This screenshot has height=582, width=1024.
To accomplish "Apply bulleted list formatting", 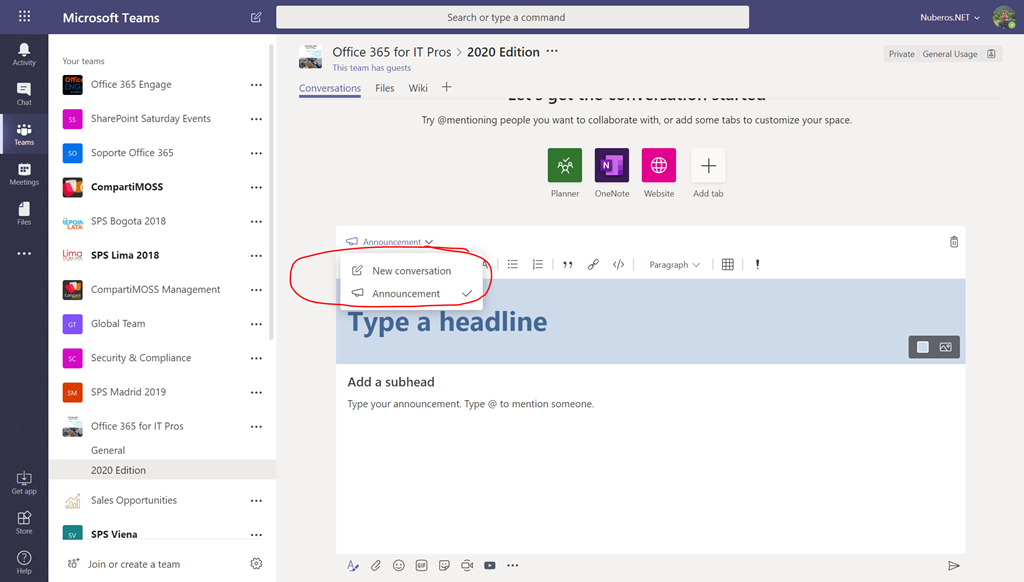I will (x=513, y=264).
